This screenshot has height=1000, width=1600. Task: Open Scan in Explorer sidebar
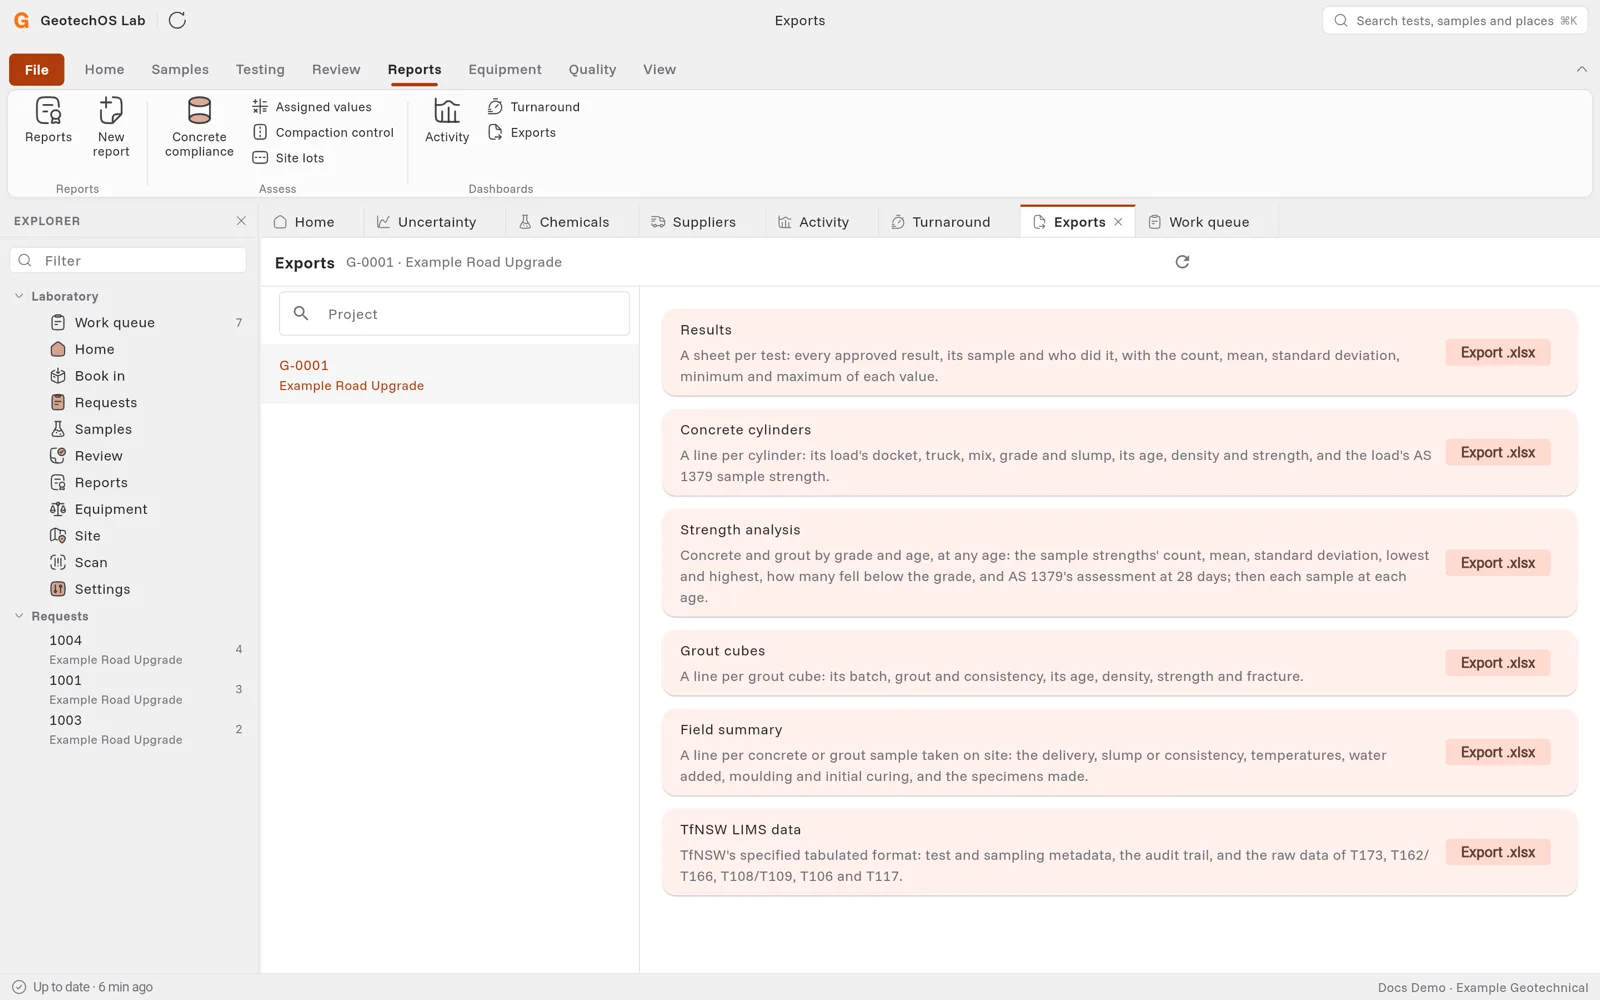128,563
